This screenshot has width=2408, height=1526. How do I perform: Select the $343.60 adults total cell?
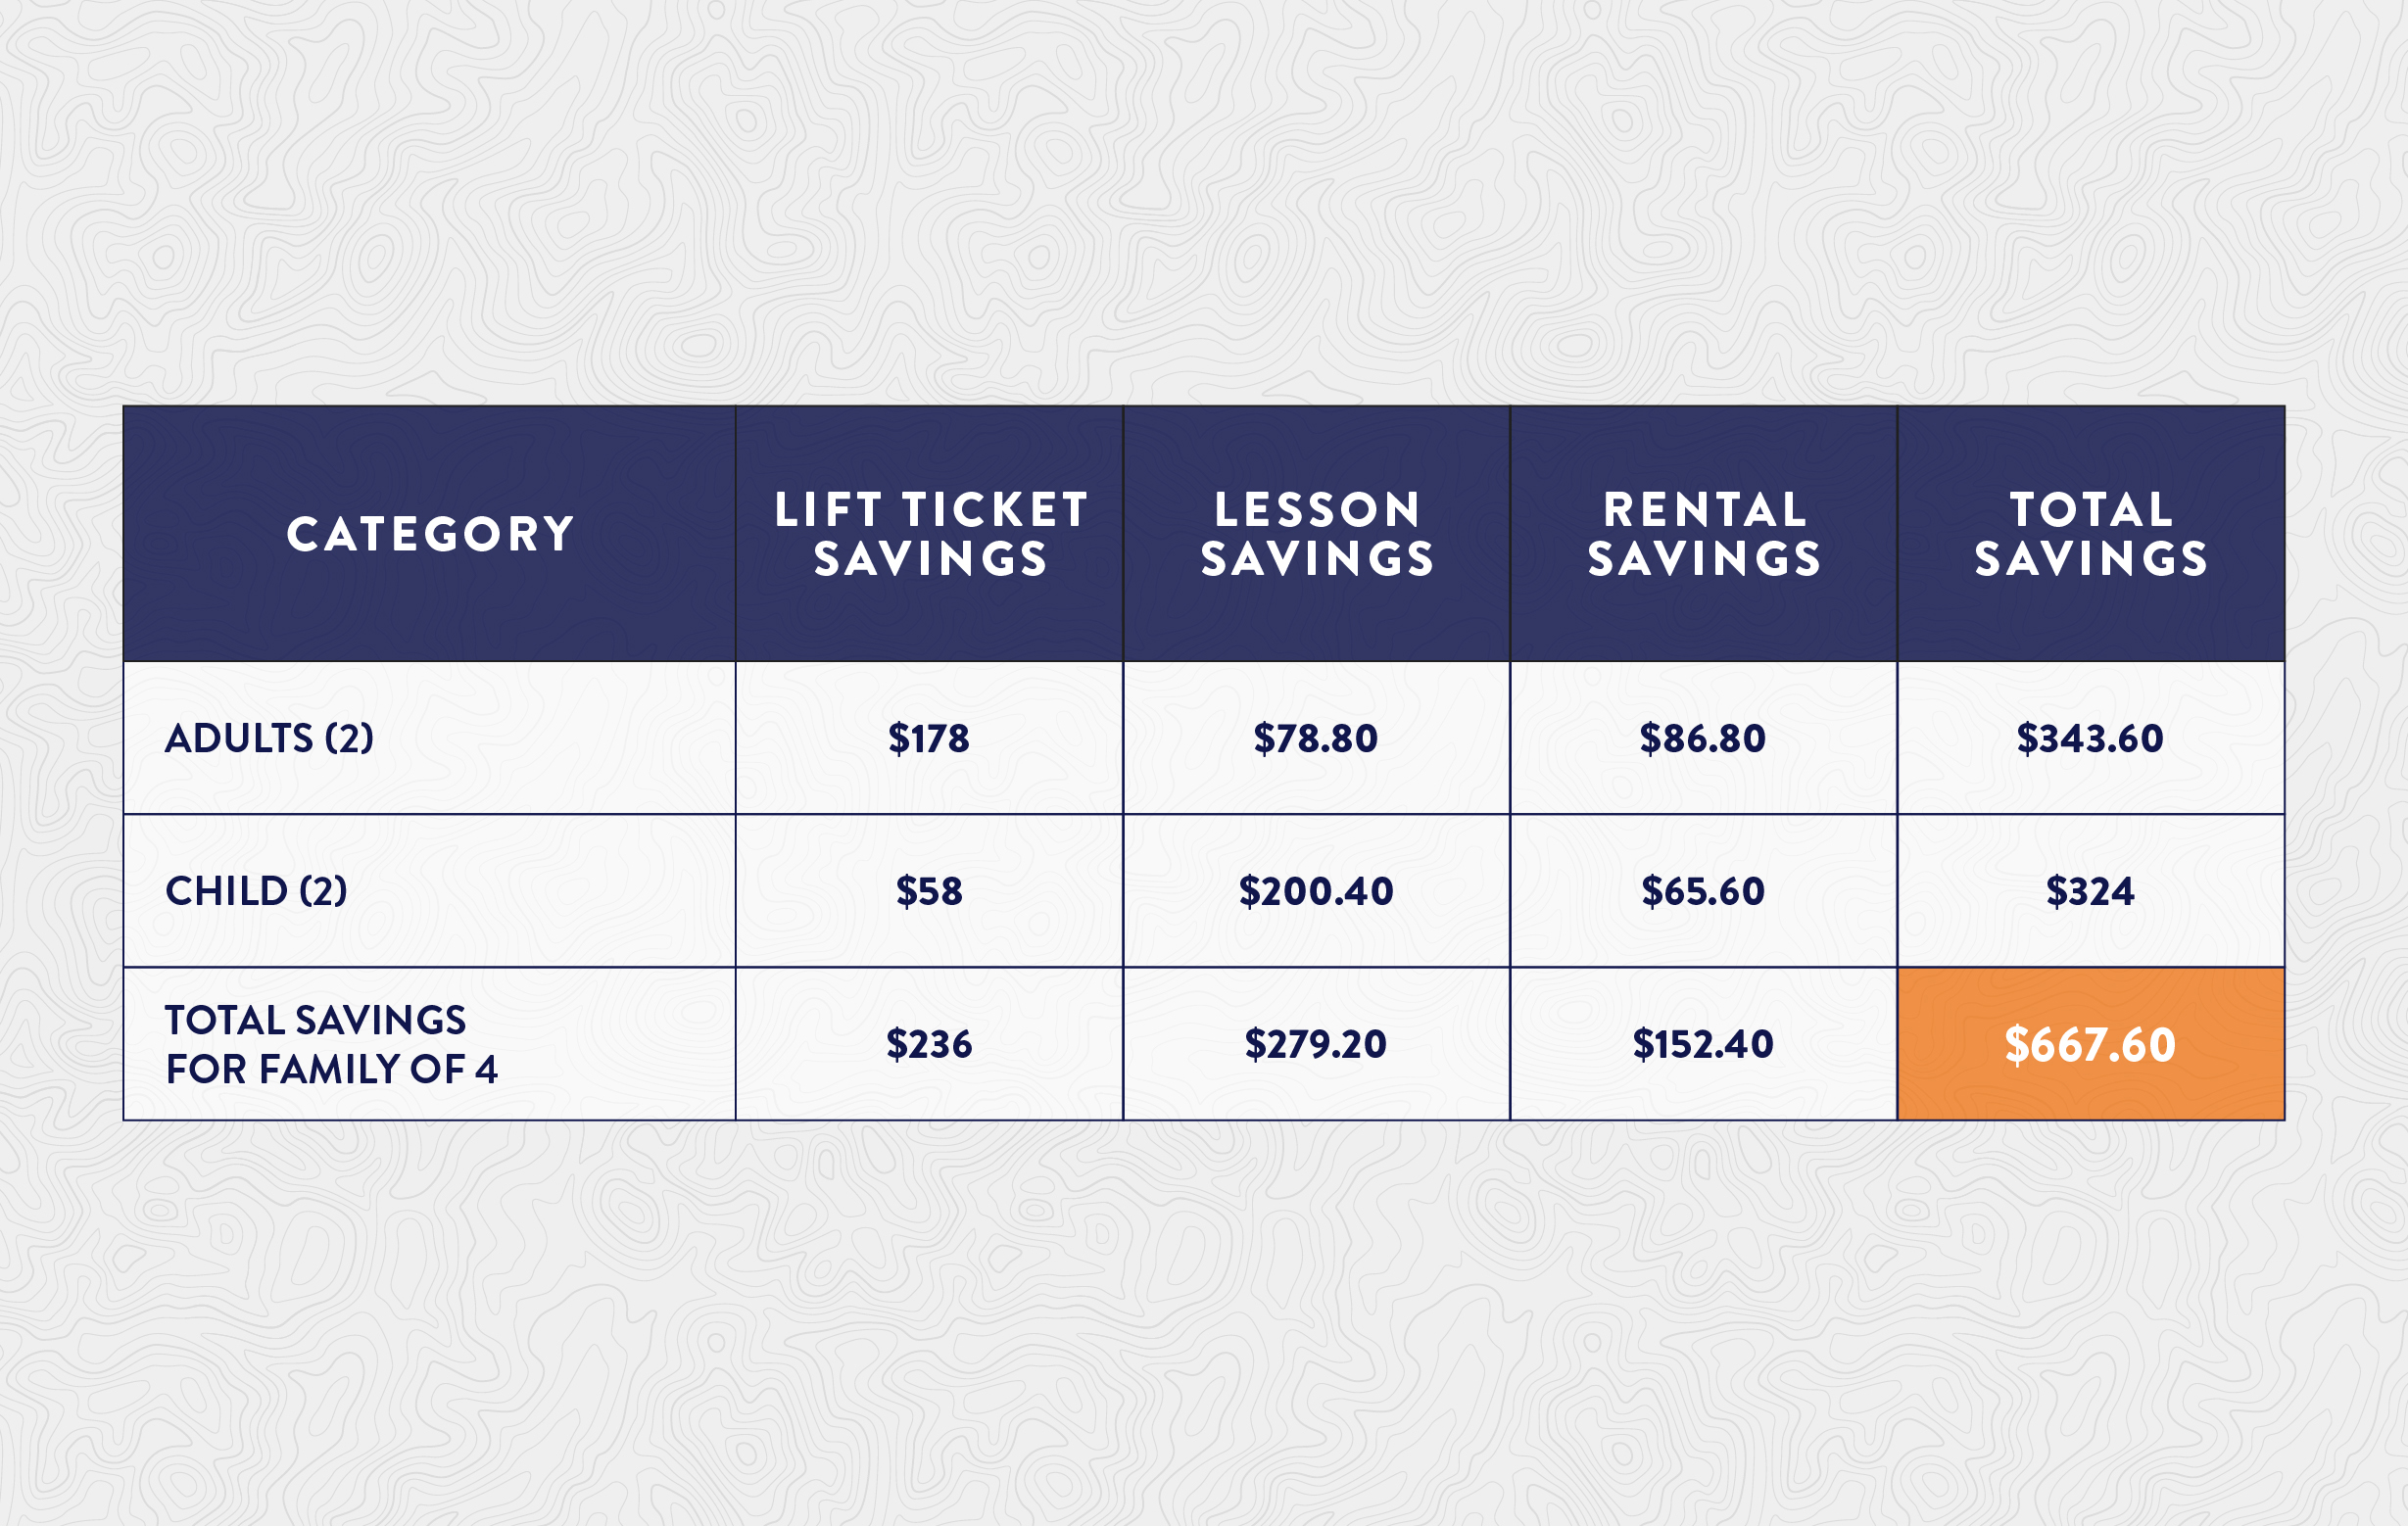pos(2091,738)
